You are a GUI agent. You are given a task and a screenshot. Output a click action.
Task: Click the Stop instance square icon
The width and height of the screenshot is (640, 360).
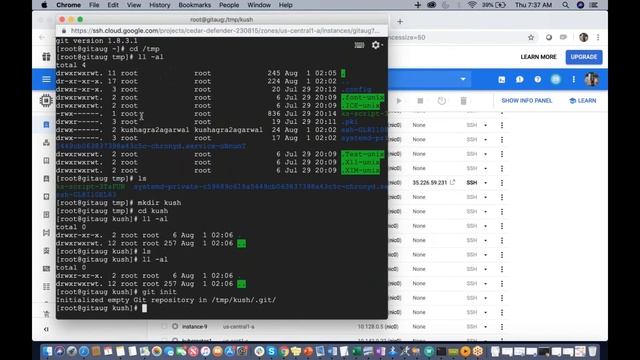tap(420, 100)
